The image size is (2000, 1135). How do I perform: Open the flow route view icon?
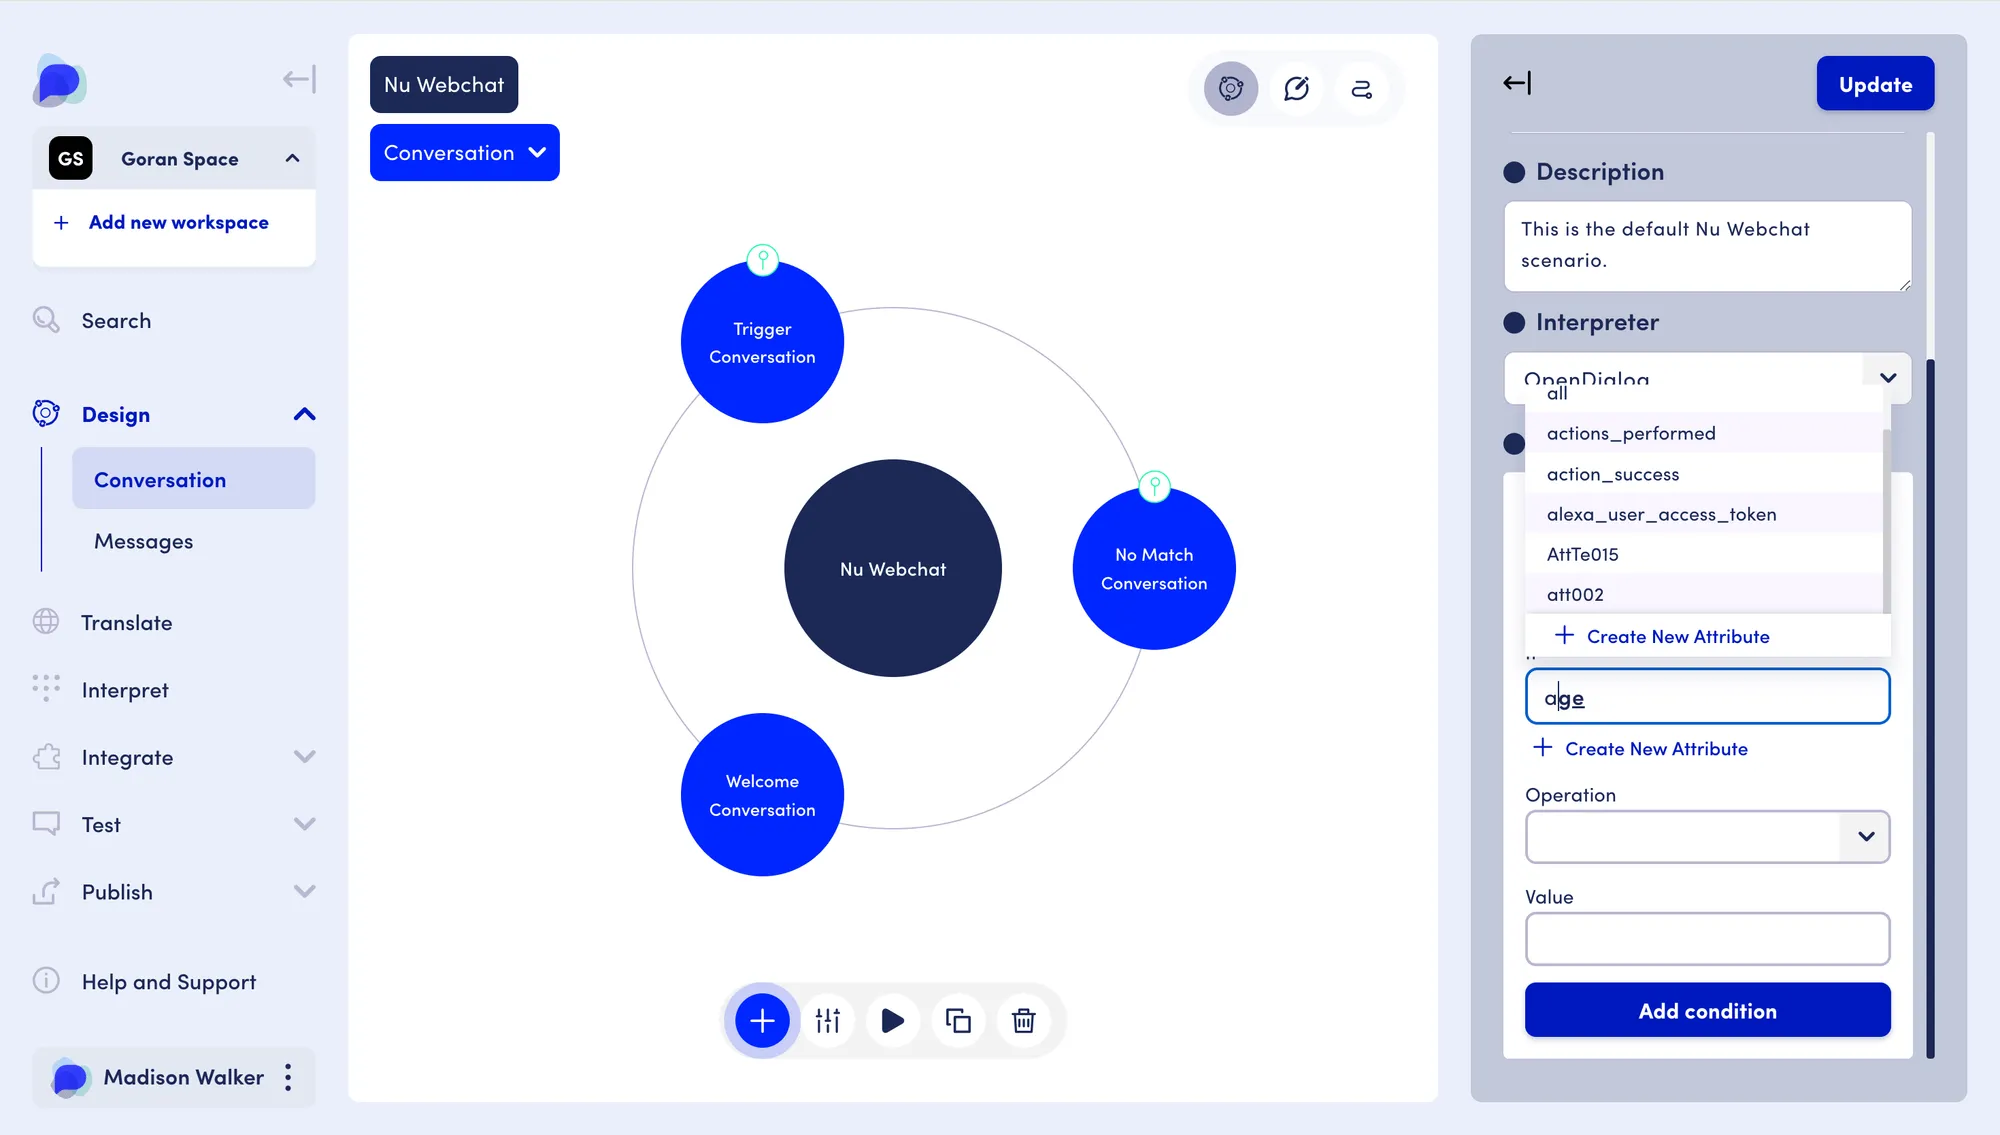pos(1361,89)
